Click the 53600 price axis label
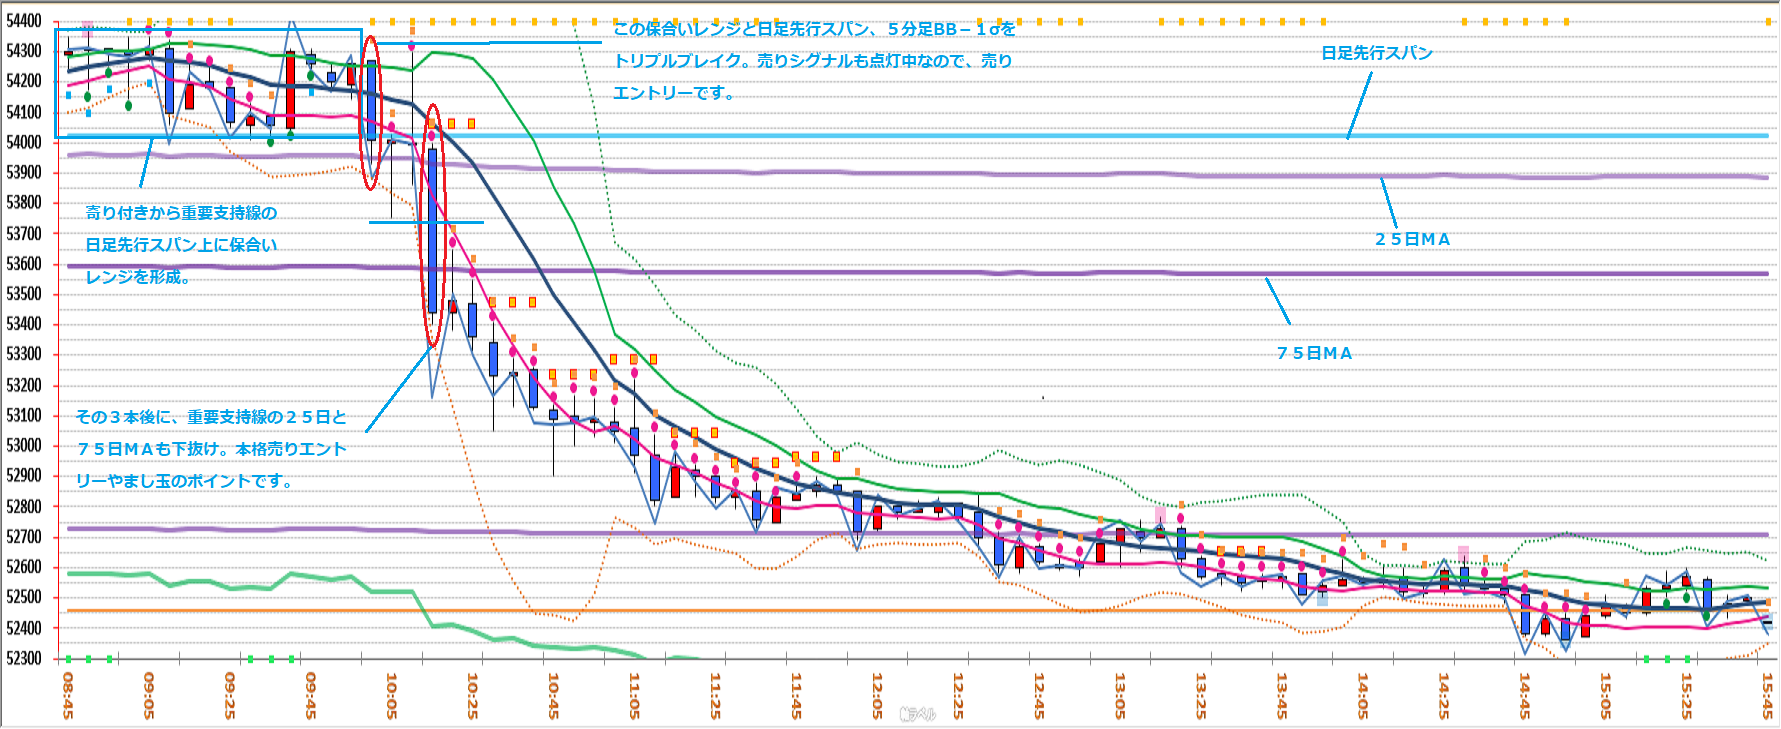The height and width of the screenshot is (729, 1781). click(x=24, y=264)
